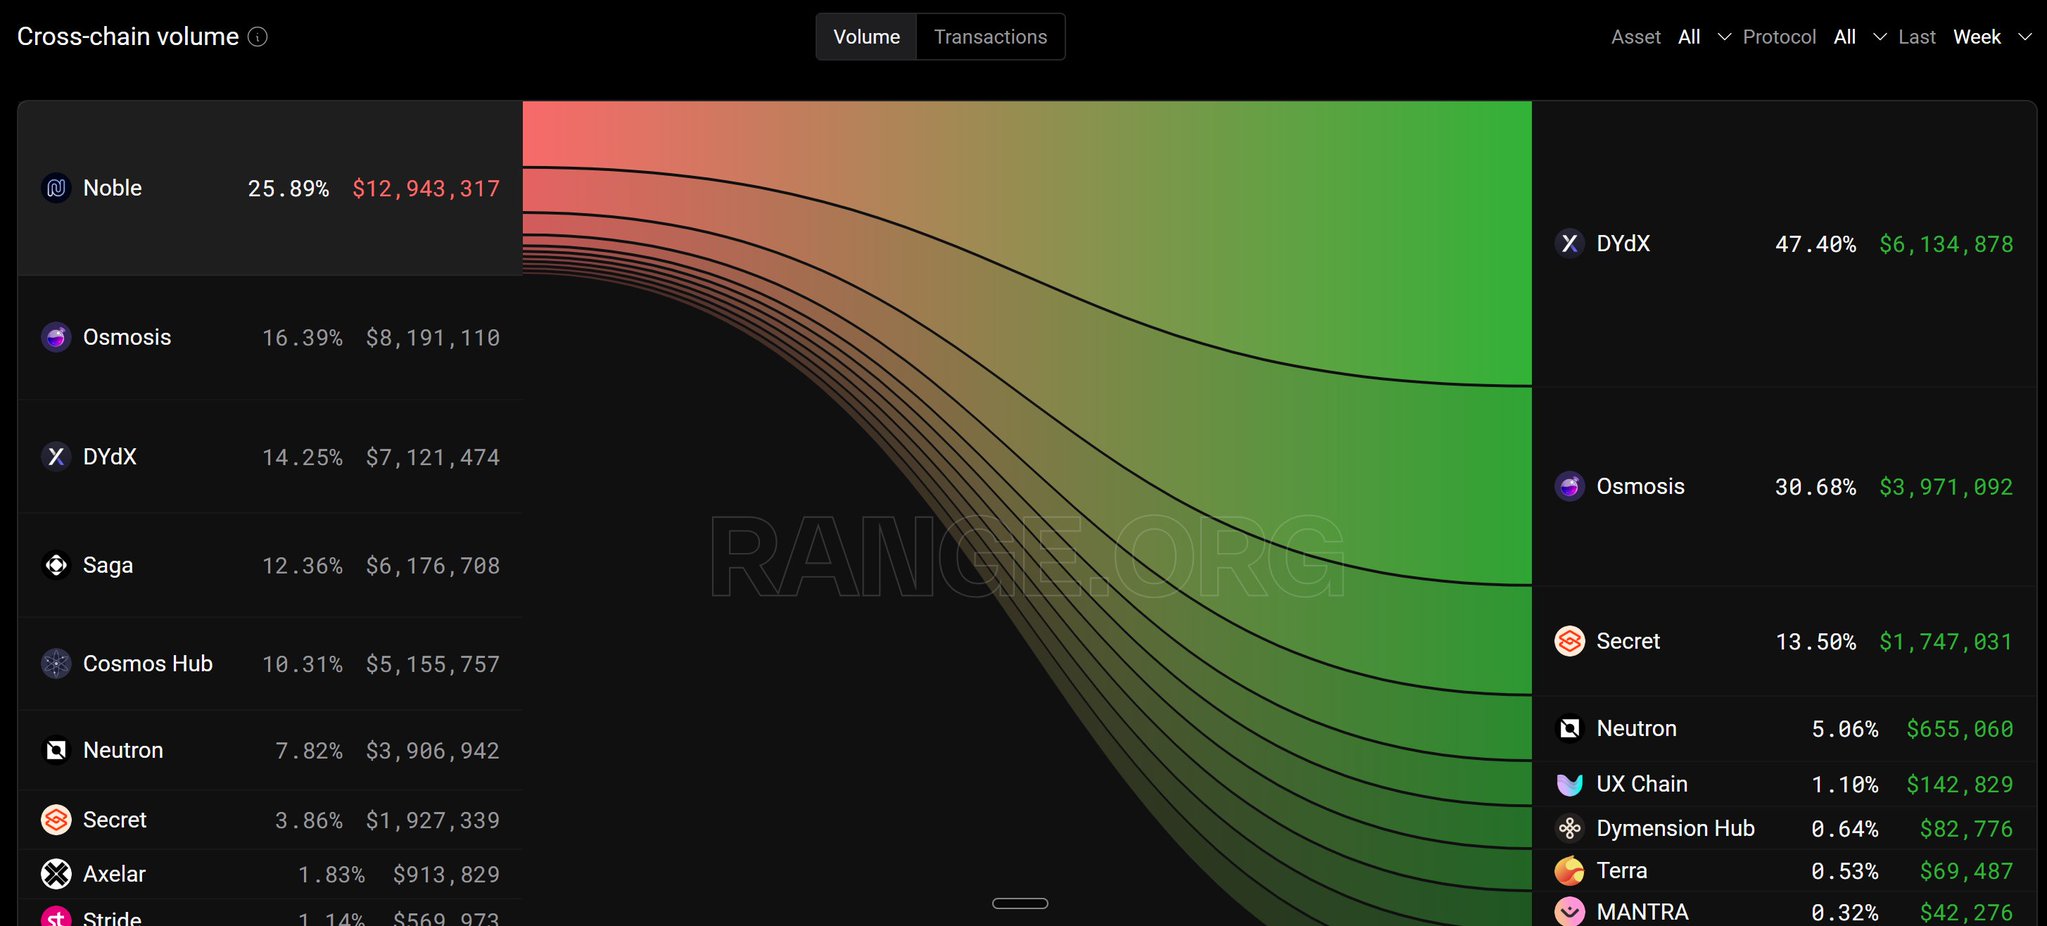Select the DYdX destination chain name
Viewport: 2047px width, 926px height.
pos(1623,243)
